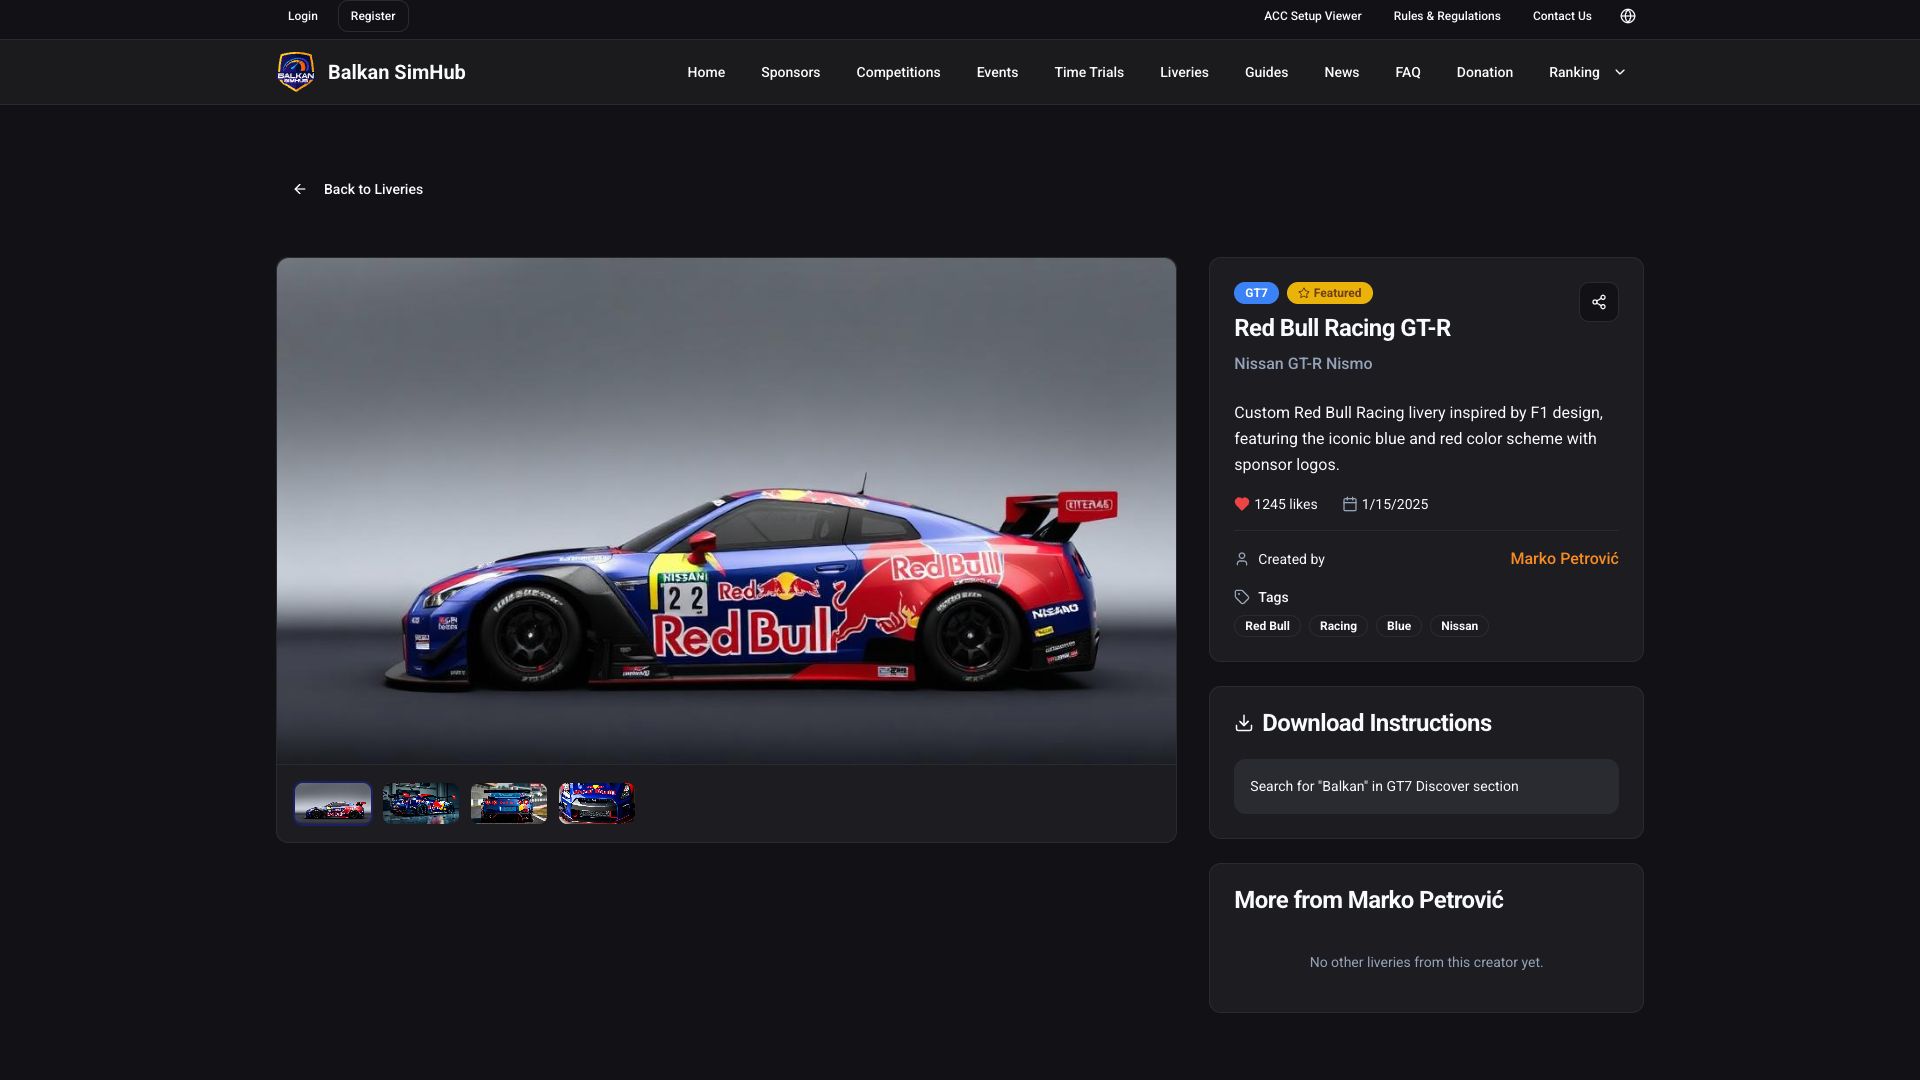Click the Red Bull tag chip
This screenshot has height=1080, width=1920.
(x=1267, y=626)
